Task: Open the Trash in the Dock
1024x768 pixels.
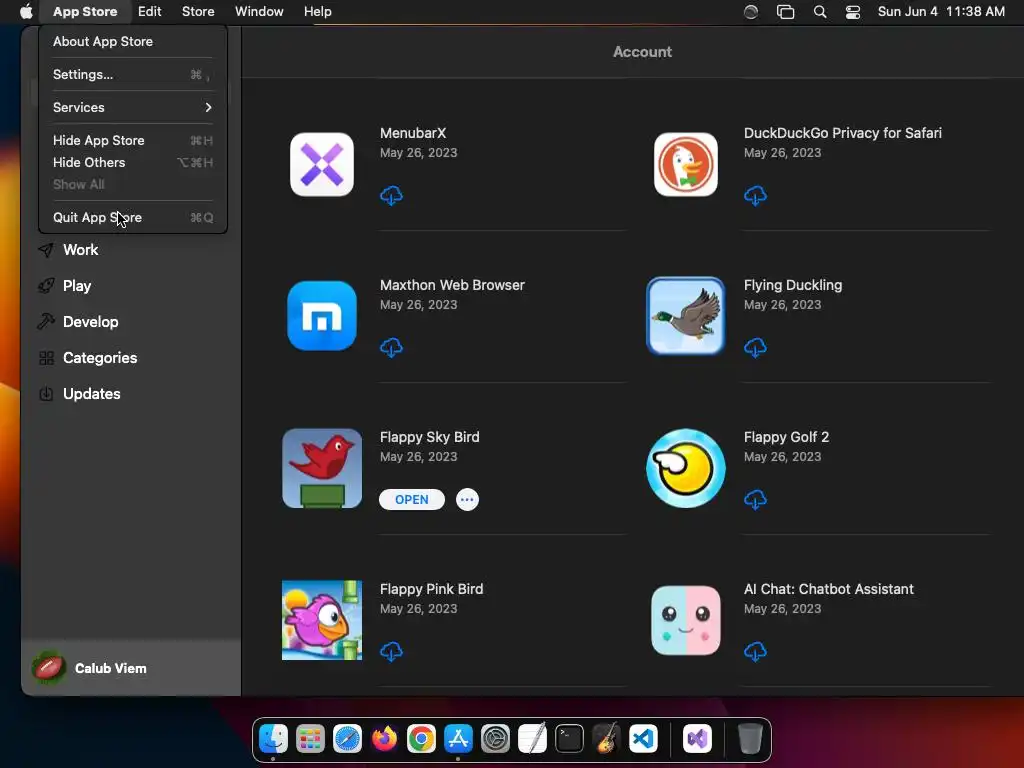Action: pos(750,739)
